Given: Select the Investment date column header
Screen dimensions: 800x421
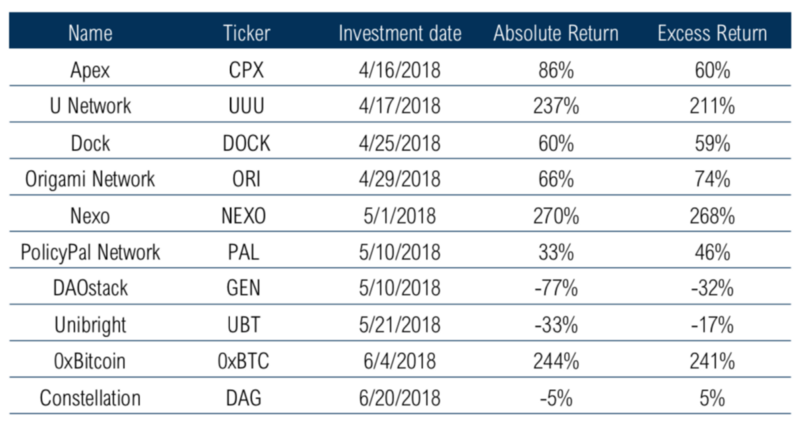Looking at the screenshot, I should tap(400, 34).
